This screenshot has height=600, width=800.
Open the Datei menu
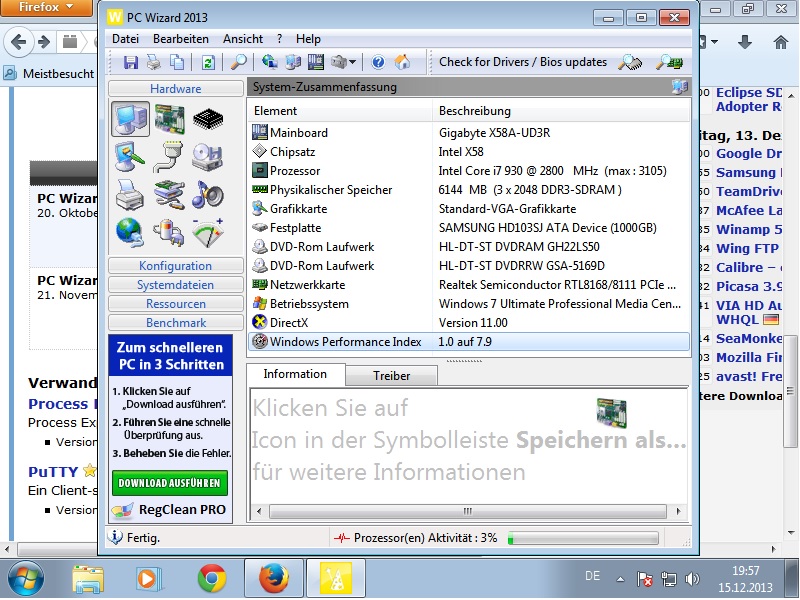coord(125,39)
